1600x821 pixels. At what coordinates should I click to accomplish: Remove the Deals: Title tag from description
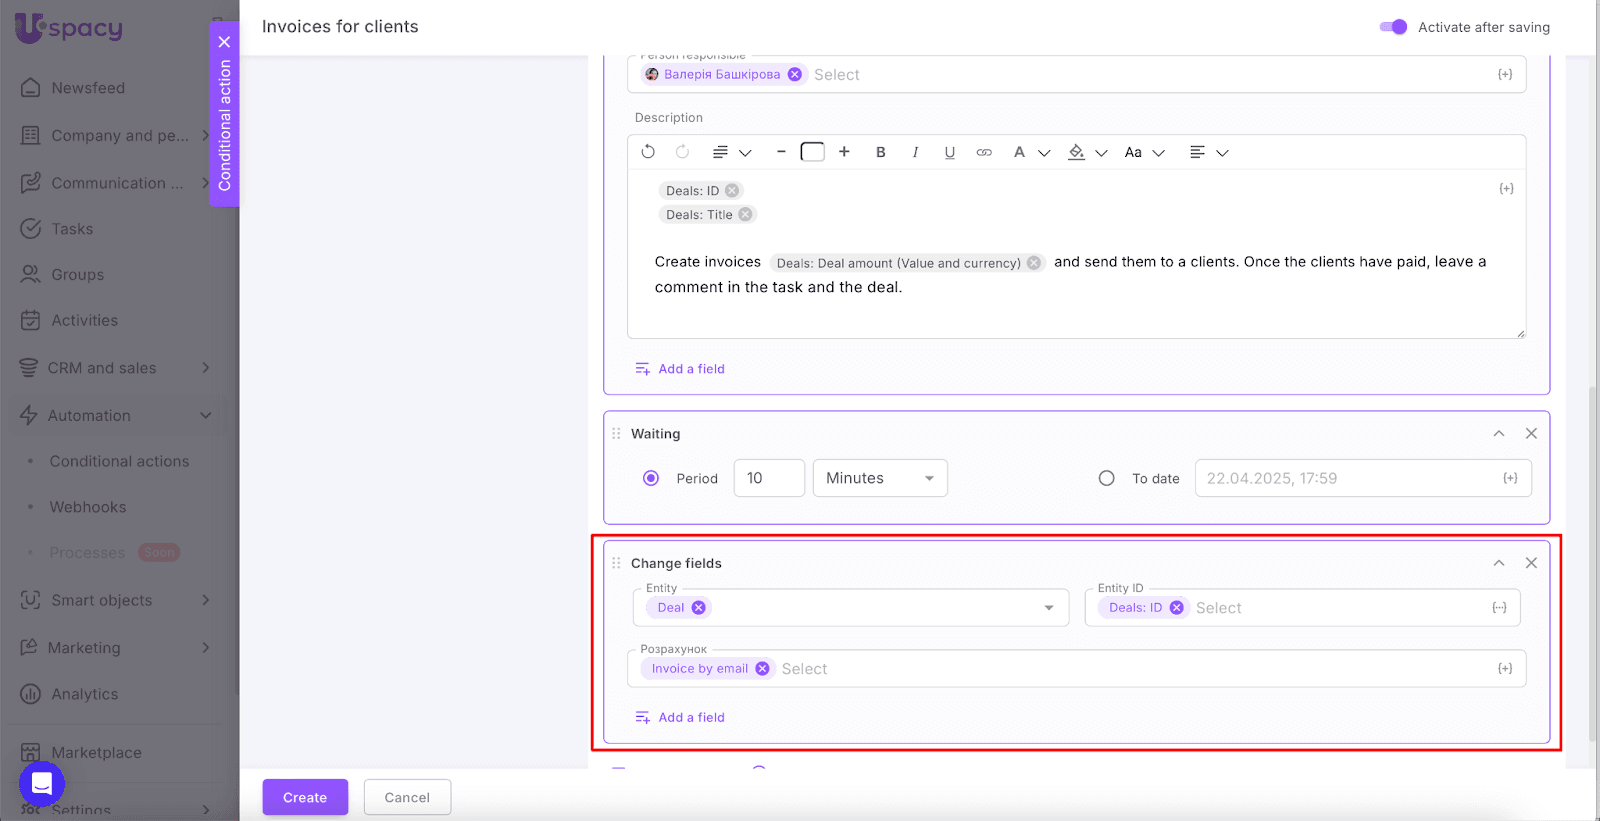[745, 215]
